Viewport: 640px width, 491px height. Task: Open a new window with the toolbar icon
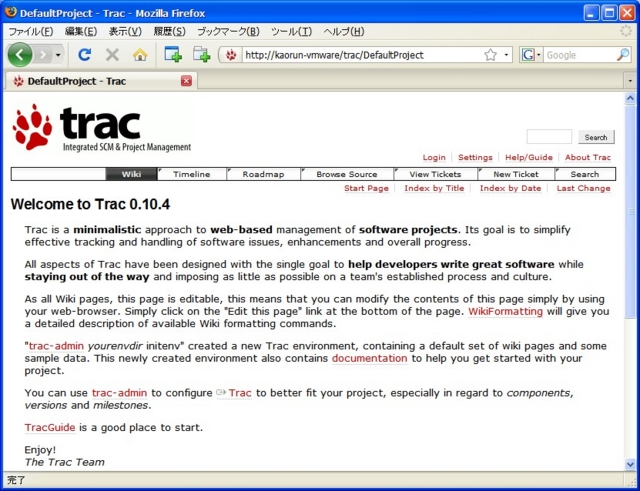pyautogui.click(x=173, y=54)
